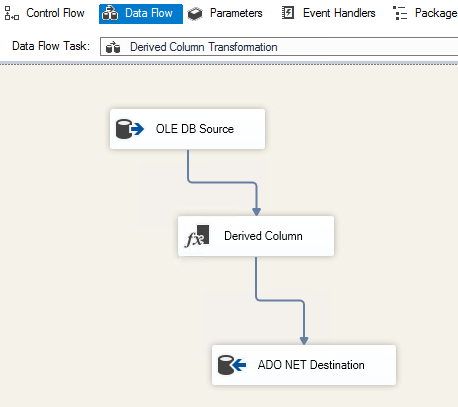Select the OLE DB Source component
The height and width of the screenshot is (407, 458).
coord(188,129)
